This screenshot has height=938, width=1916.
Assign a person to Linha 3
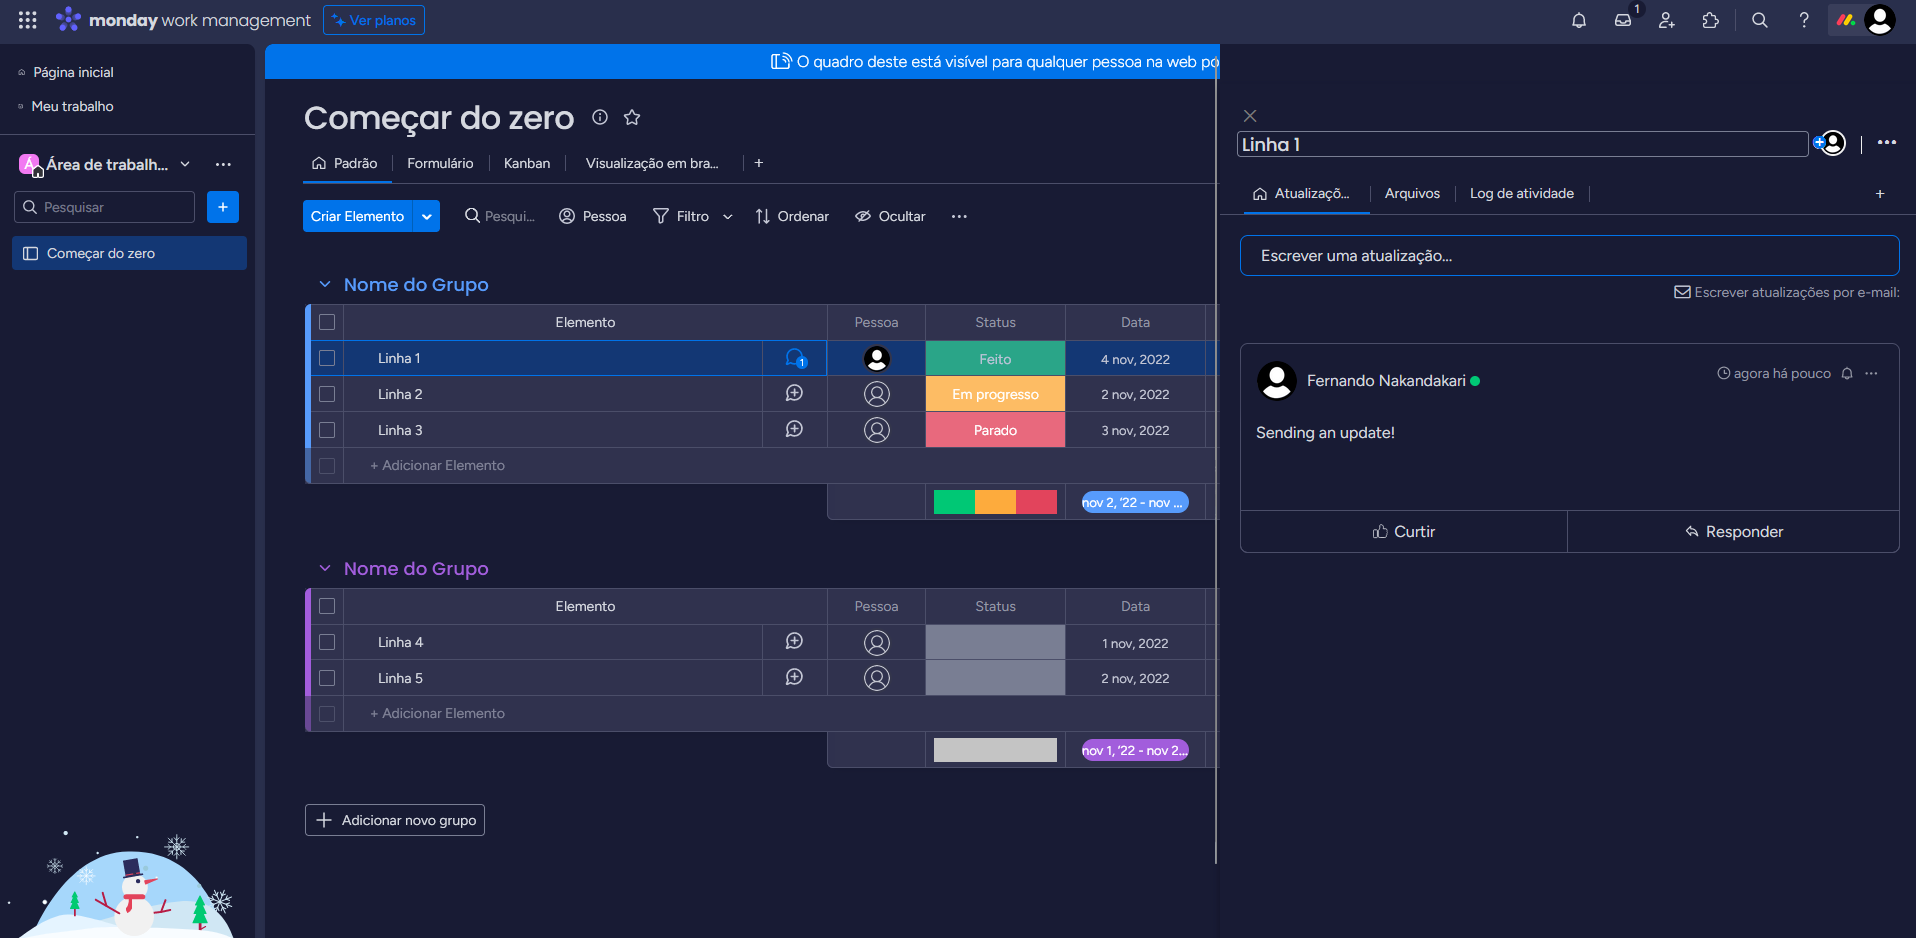(877, 430)
